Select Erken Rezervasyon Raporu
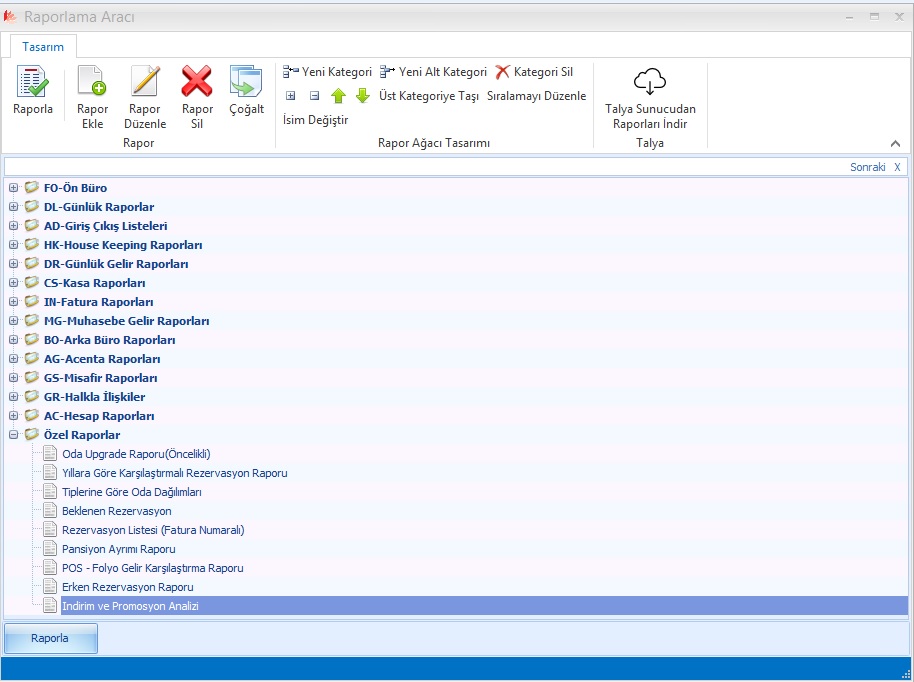The height and width of the screenshot is (682, 914). [128, 587]
